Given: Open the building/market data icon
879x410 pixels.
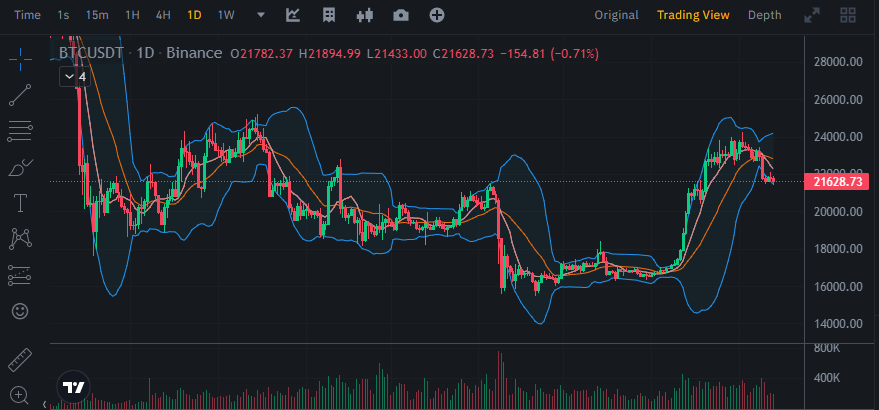Looking at the screenshot, I should [x=329, y=15].
